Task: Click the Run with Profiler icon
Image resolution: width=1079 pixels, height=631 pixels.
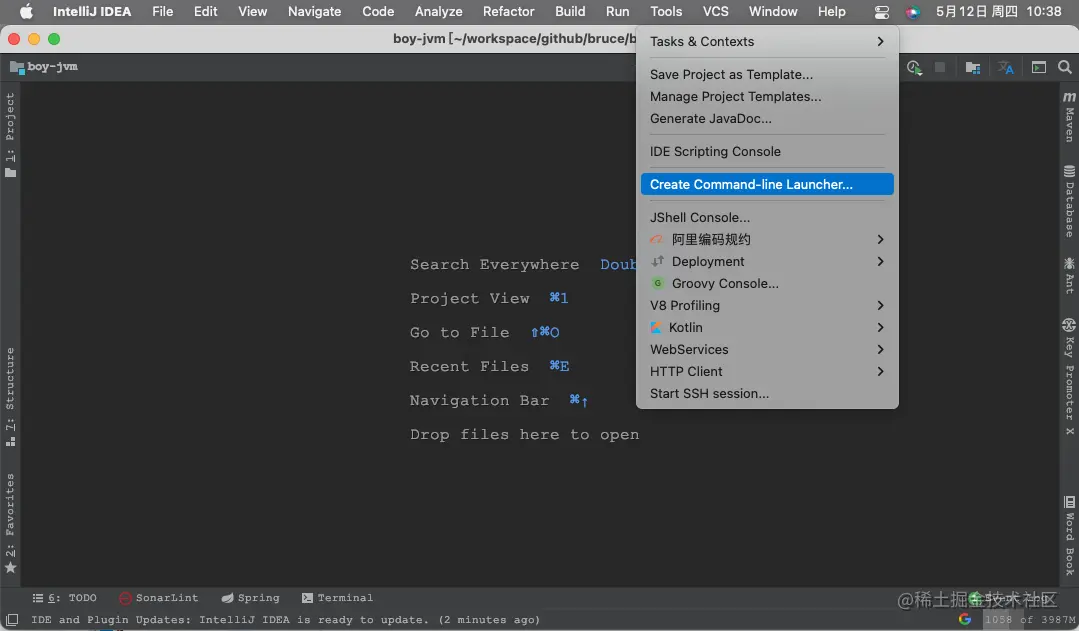Action: pos(914,67)
